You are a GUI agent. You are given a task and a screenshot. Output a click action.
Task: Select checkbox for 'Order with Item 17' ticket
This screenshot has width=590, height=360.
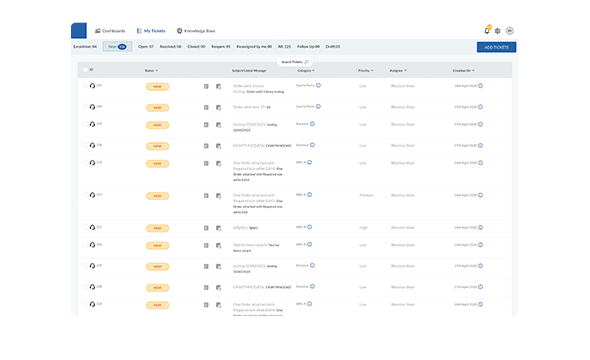pyautogui.click(x=85, y=107)
